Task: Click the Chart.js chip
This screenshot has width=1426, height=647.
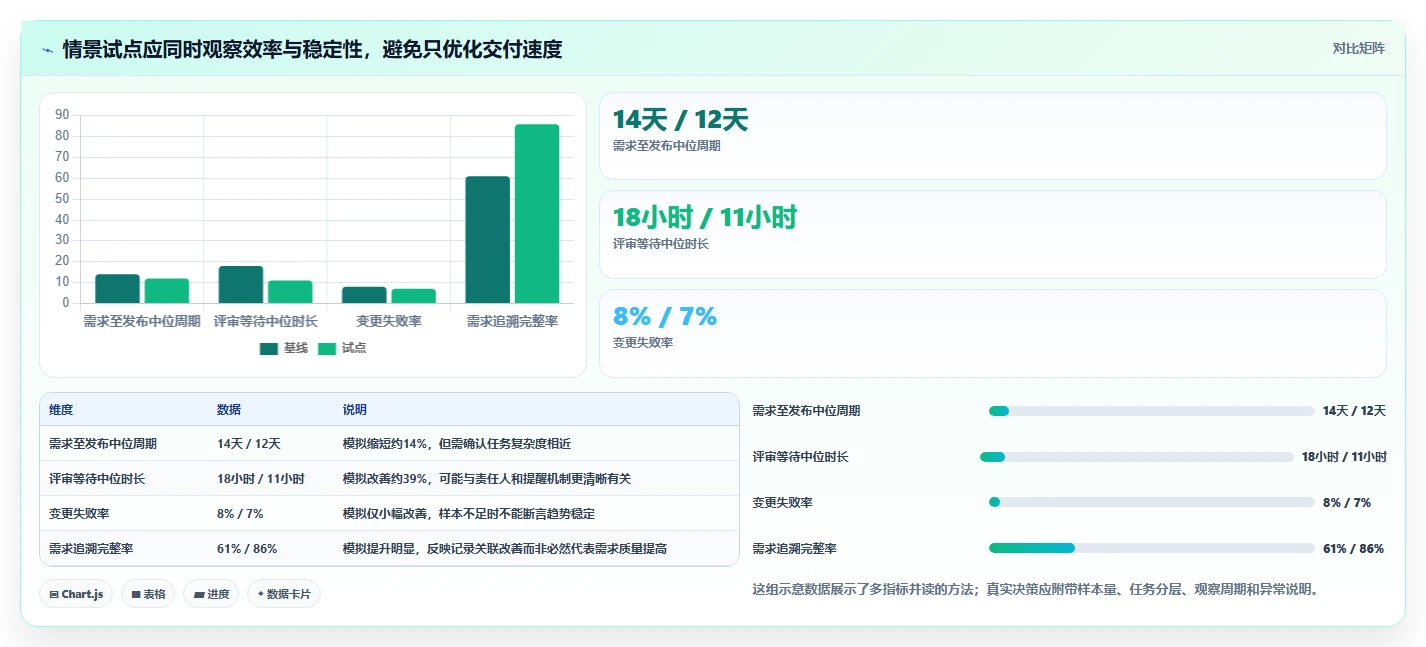Action: click(x=77, y=594)
